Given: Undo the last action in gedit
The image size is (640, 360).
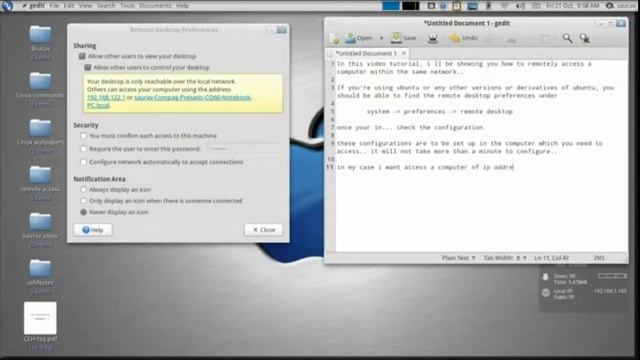Looking at the screenshot, I should 464,38.
